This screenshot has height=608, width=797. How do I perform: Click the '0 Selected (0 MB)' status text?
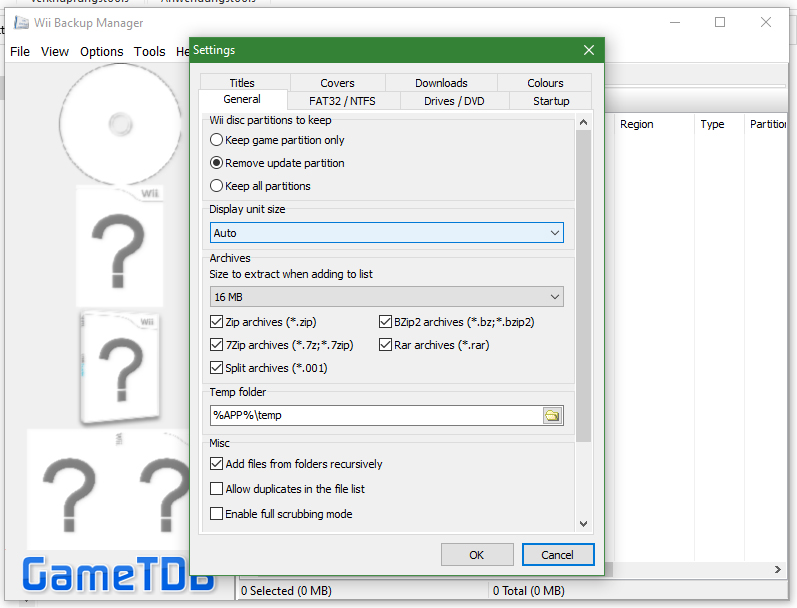[286, 591]
